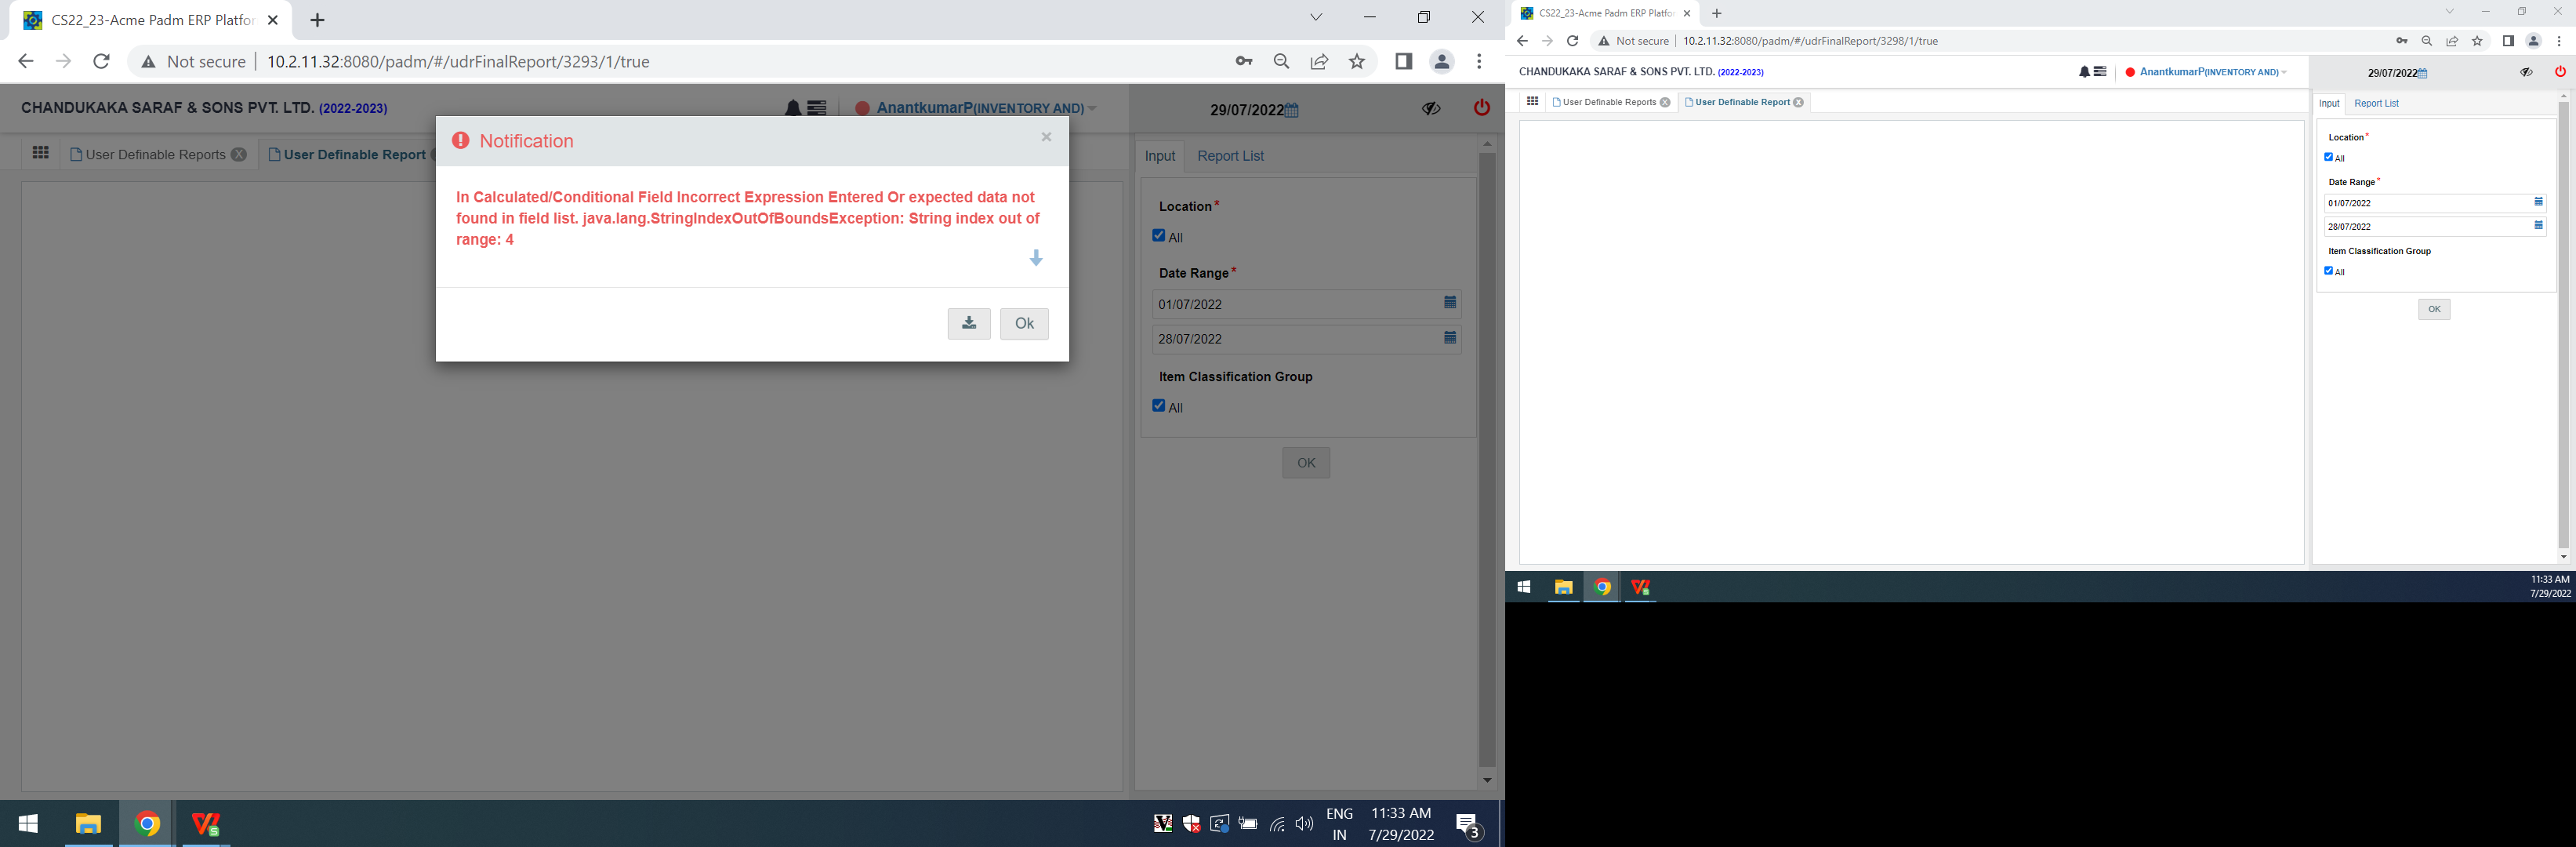Select the Input tab in 3293 window
Viewport: 2576px width, 847px height.
coord(1160,156)
